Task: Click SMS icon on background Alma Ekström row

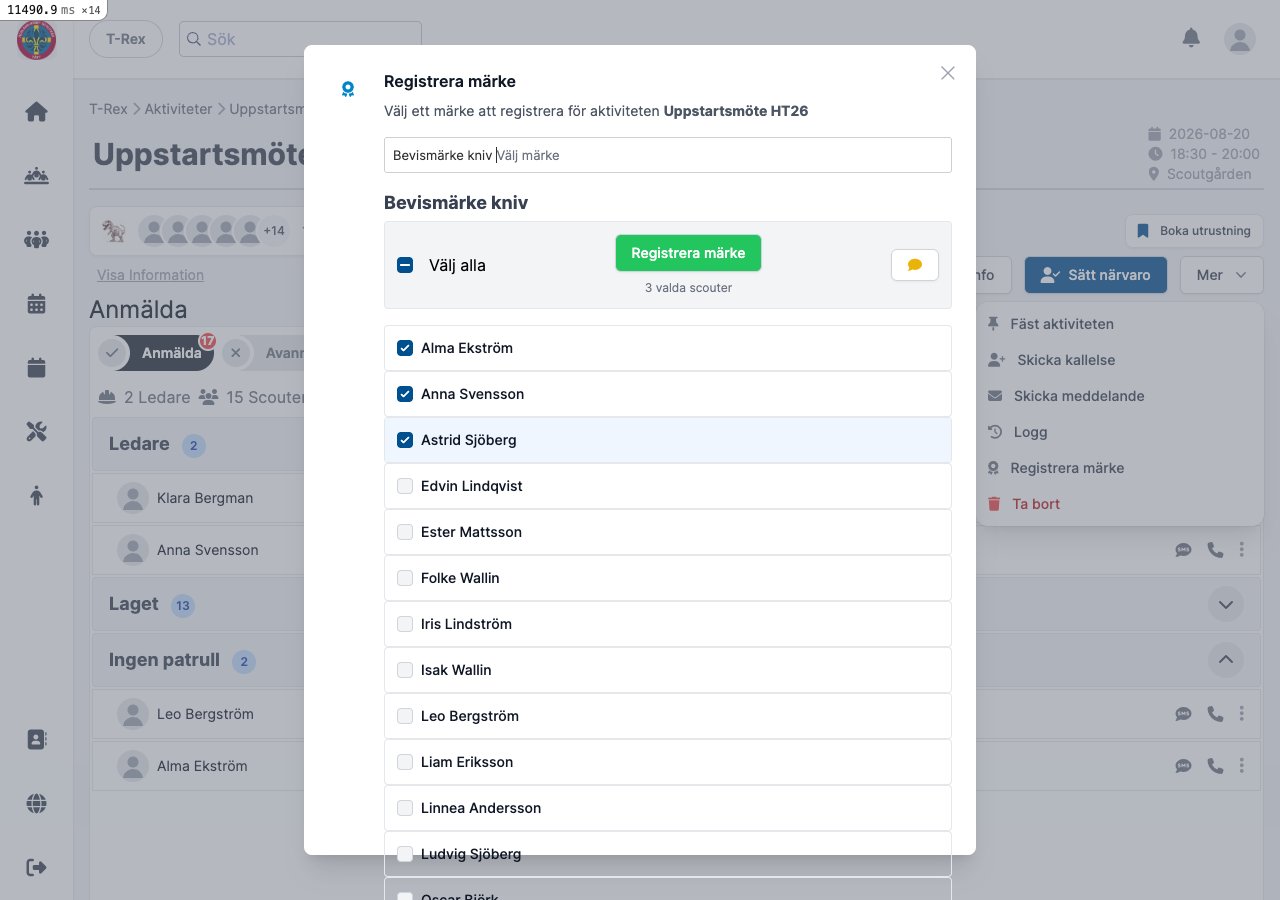Action: point(1183,766)
